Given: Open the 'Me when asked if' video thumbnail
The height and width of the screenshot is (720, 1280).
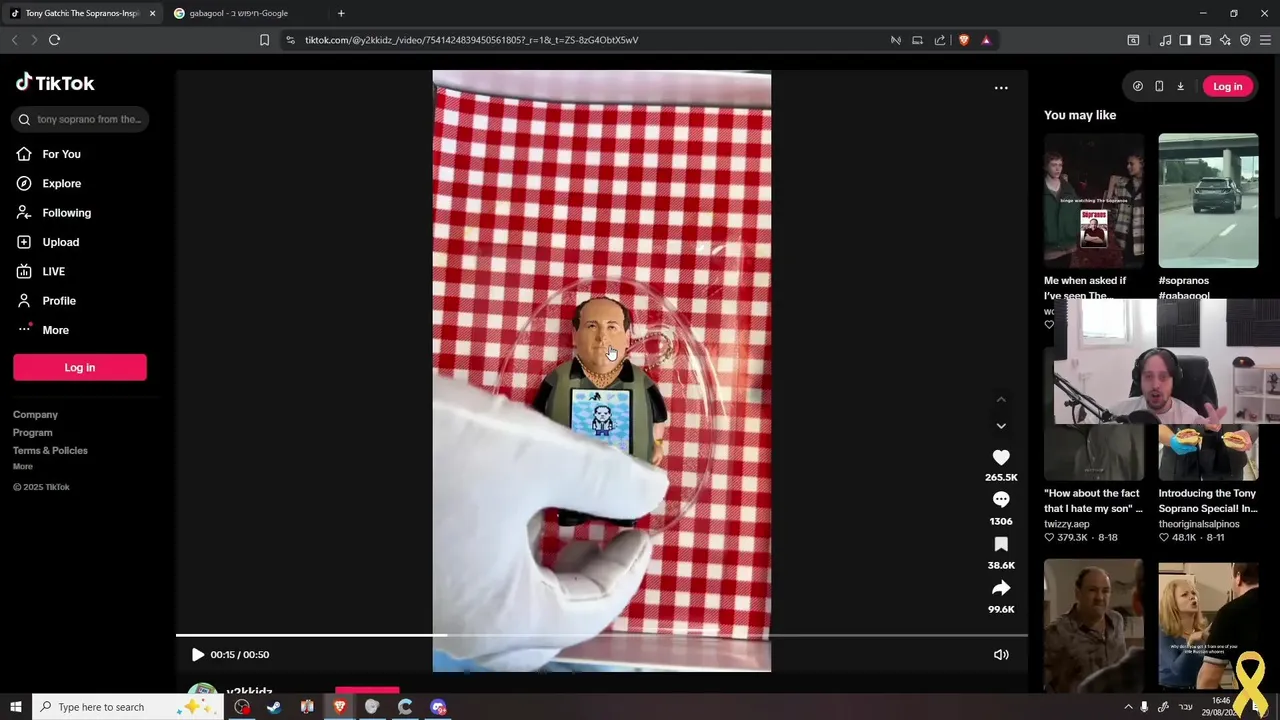Looking at the screenshot, I should pos(1094,201).
